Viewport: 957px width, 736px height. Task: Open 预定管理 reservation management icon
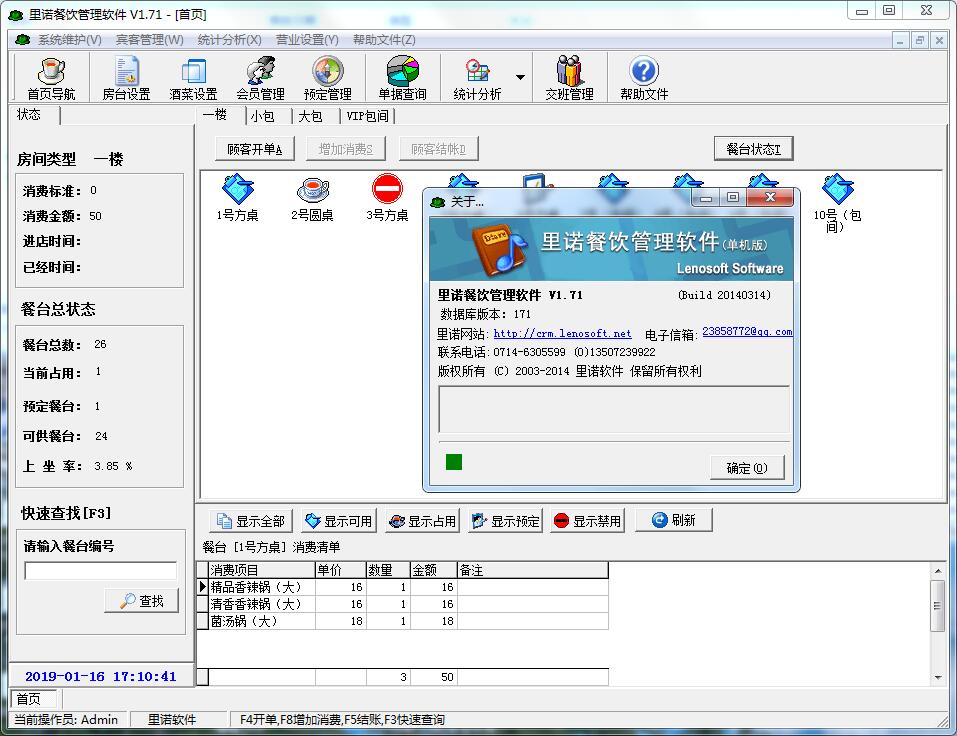tap(328, 78)
